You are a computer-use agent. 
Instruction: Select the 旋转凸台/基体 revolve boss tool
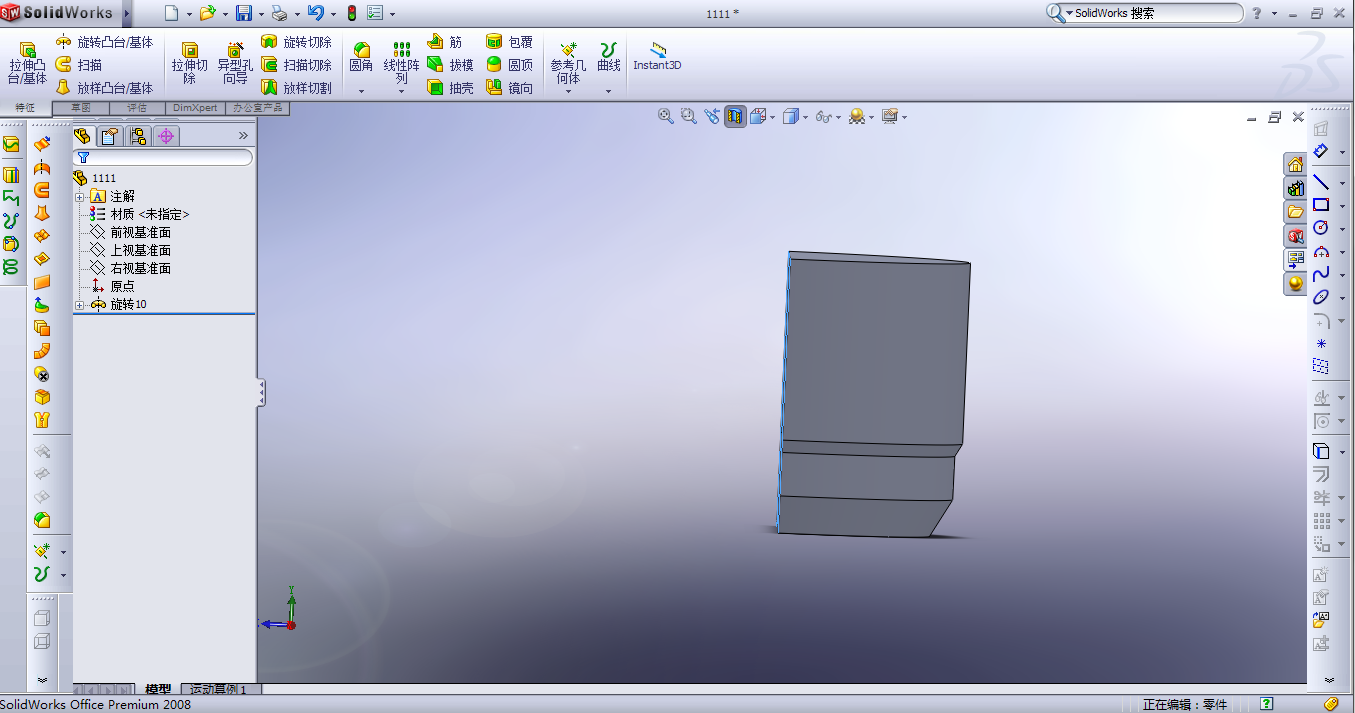pos(105,42)
